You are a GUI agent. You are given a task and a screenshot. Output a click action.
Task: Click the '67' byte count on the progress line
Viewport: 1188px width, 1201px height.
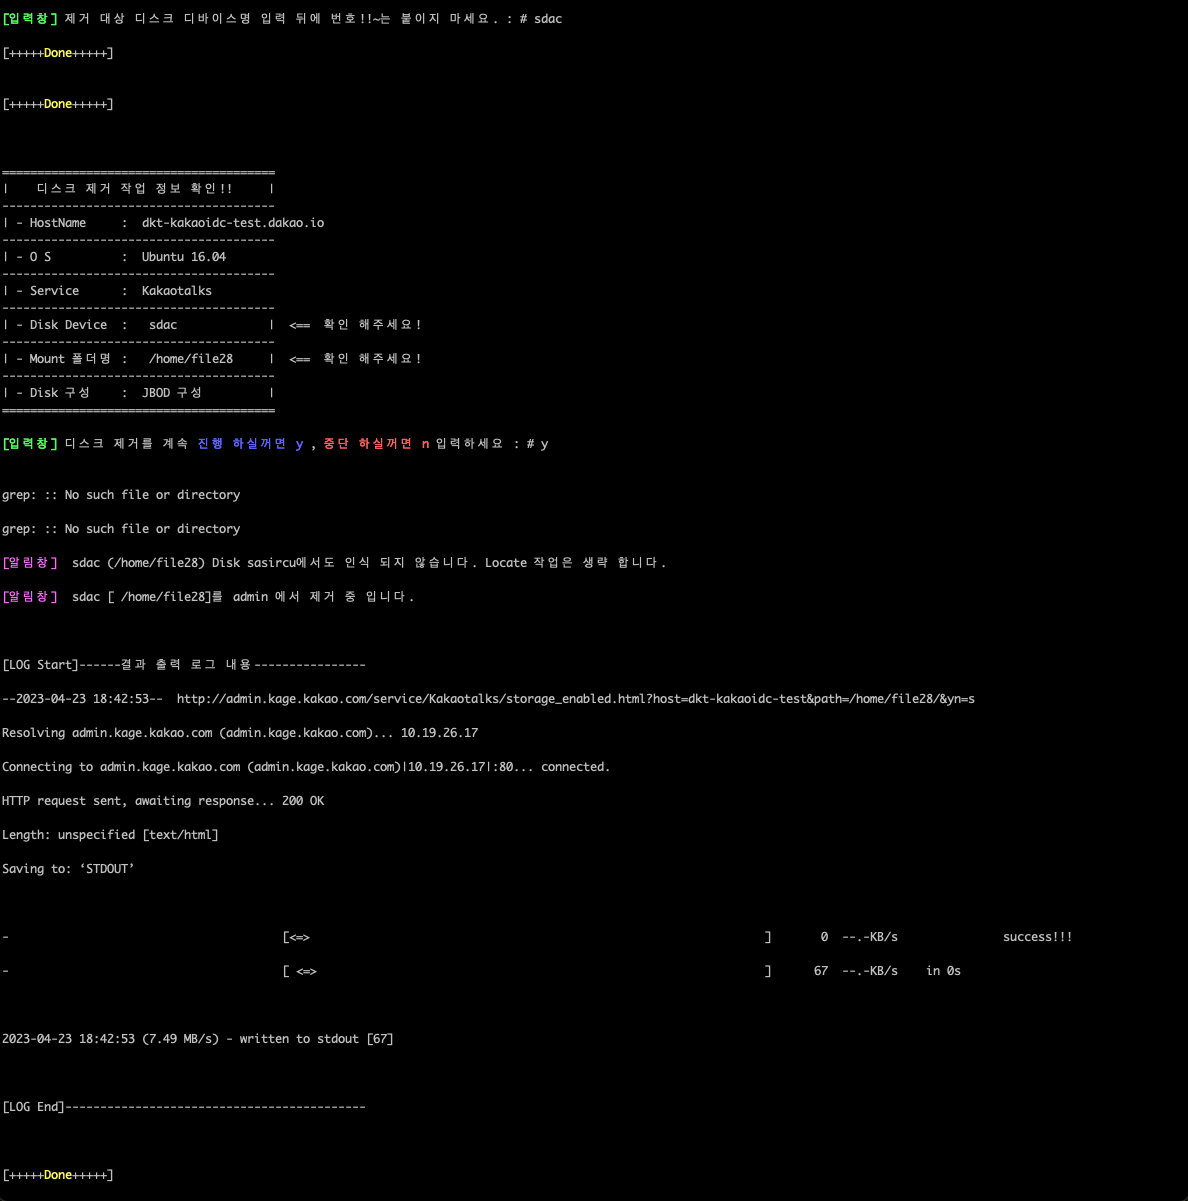(821, 971)
